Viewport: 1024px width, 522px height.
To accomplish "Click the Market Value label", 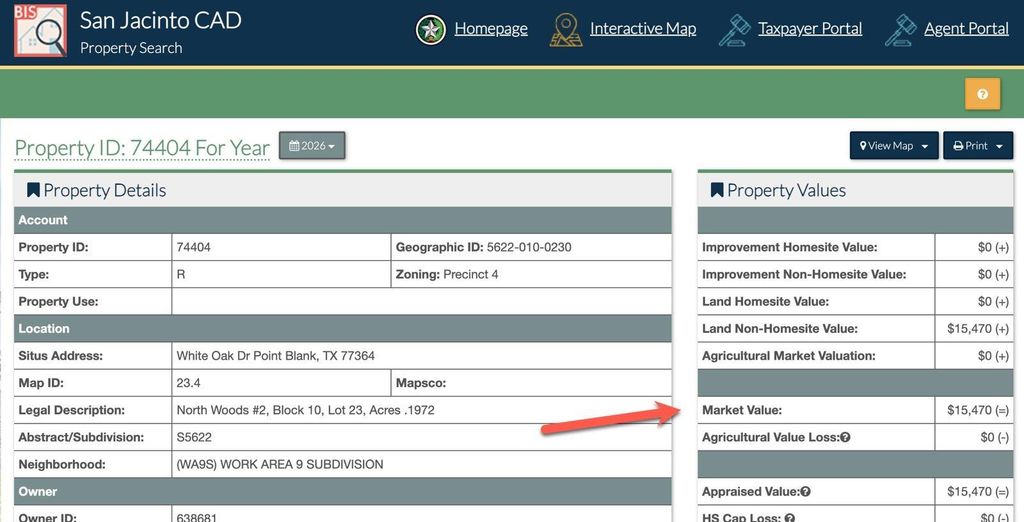I will tap(742, 410).
